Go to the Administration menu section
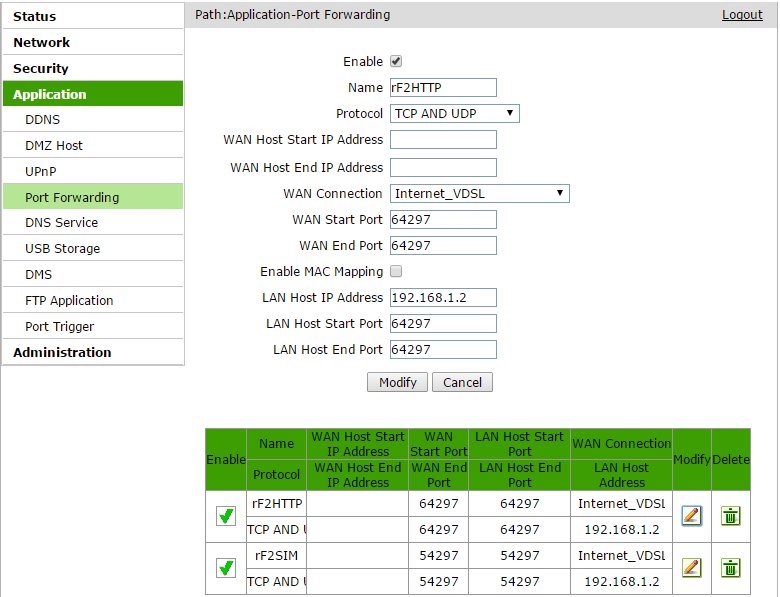The width and height of the screenshot is (780, 597). [62, 352]
